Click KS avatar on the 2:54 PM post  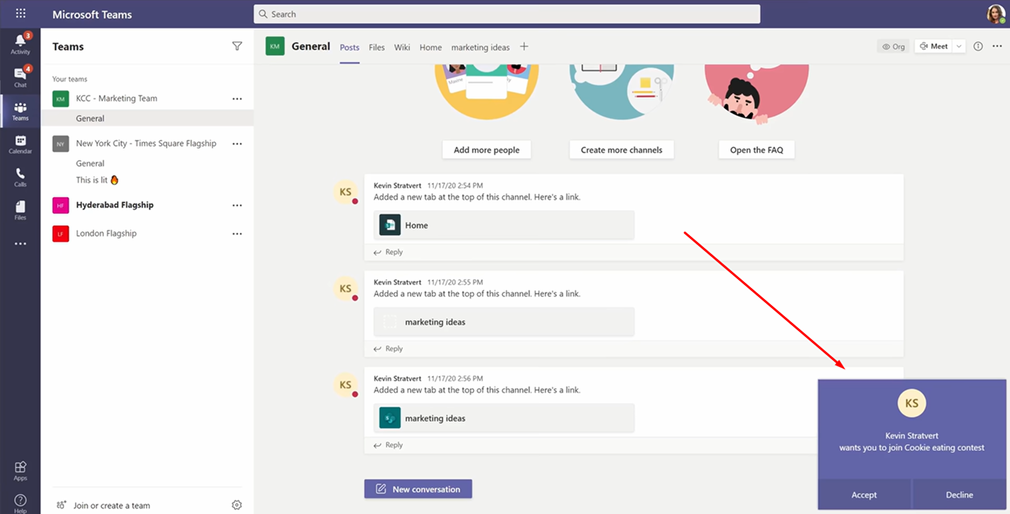pyautogui.click(x=345, y=192)
